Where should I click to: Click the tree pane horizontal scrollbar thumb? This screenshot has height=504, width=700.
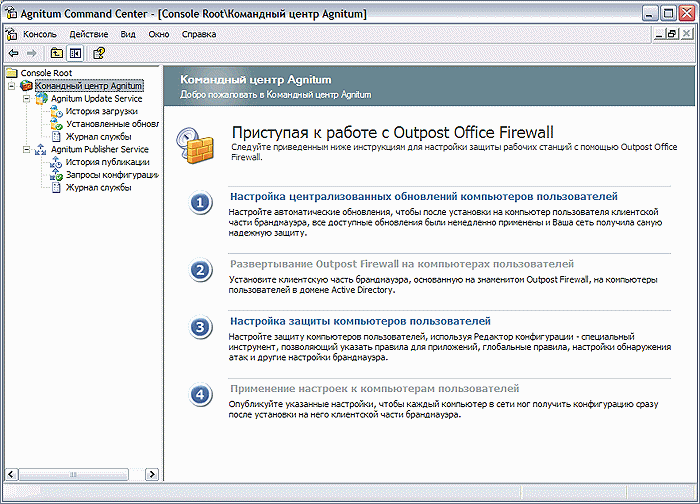tap(74, 474)
